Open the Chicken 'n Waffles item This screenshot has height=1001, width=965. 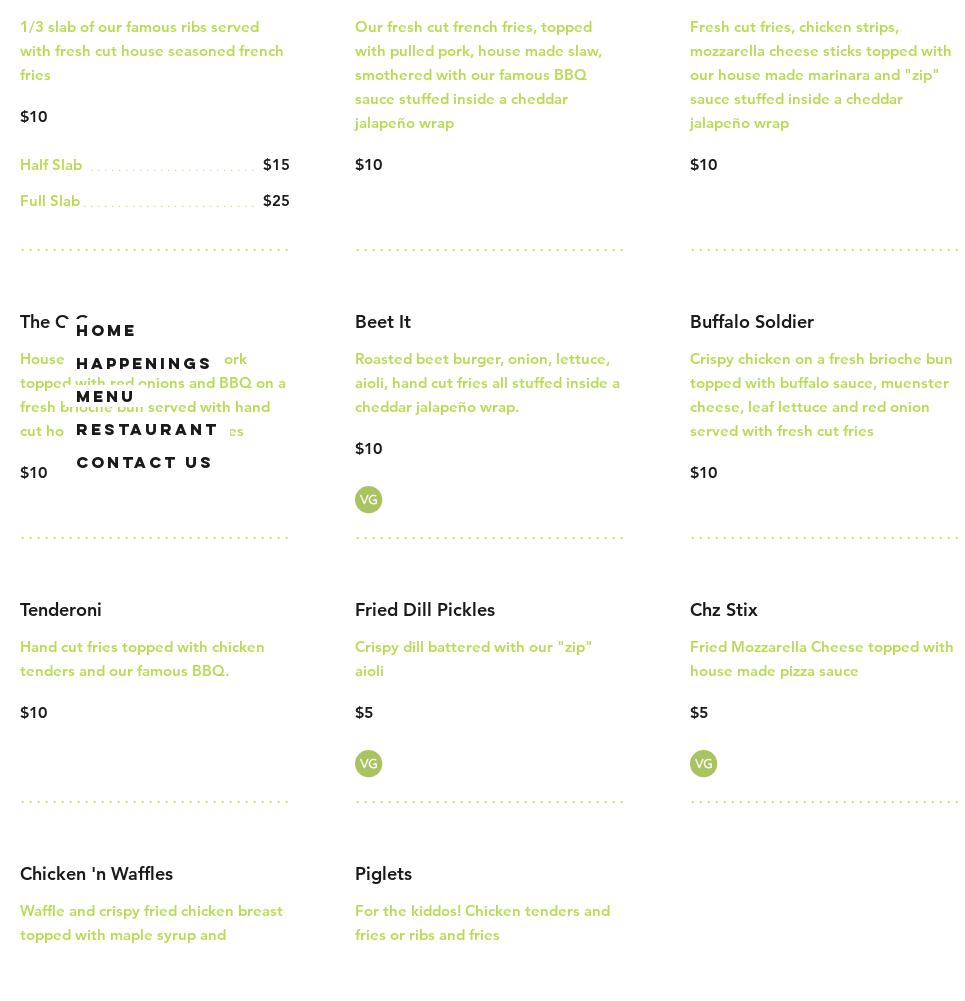pos(97,874)
